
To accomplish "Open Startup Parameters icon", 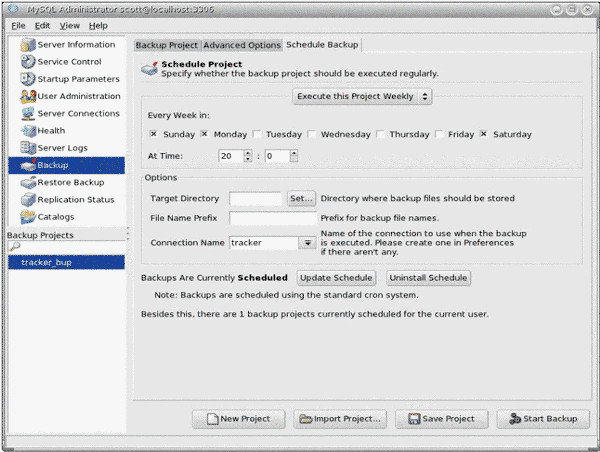I will pyautogui.click(x=28, y=79).
